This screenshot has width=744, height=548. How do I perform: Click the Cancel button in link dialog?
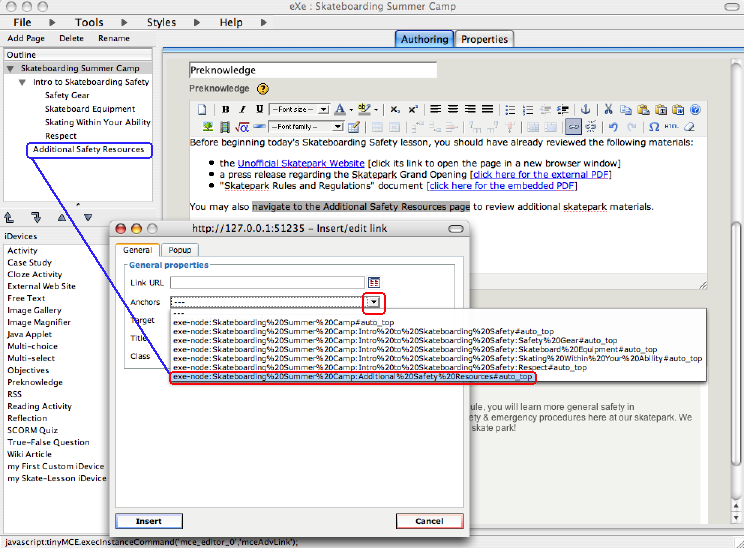point(429,521)
